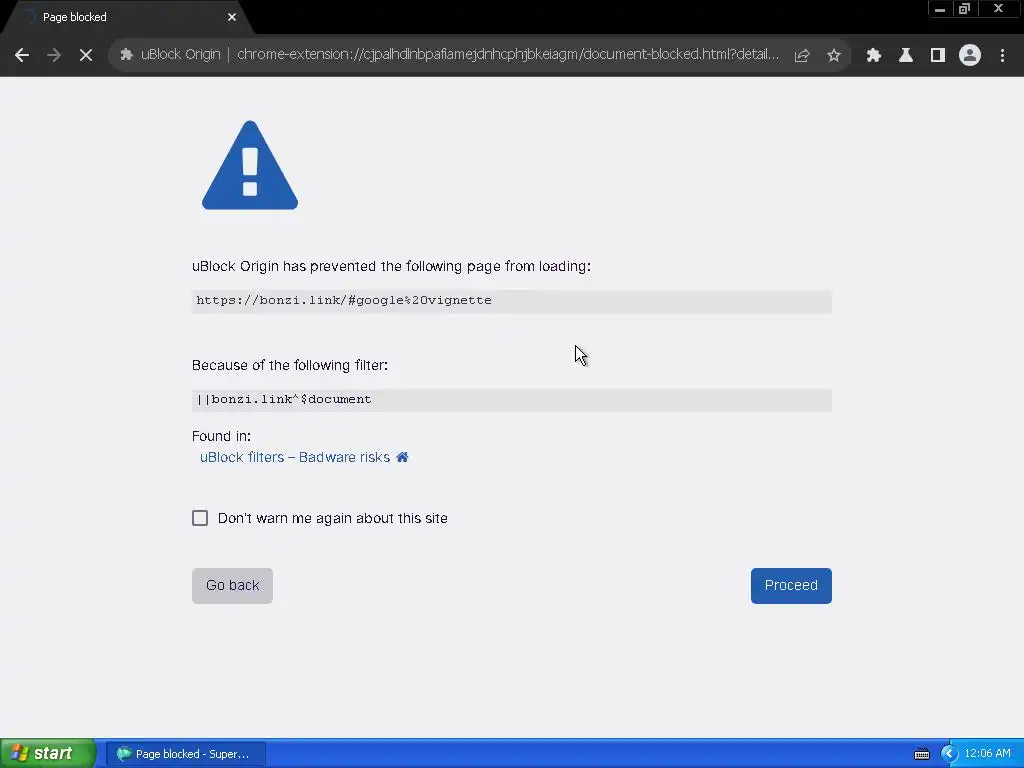This screenshot has width=1024, height=768.
Task: Select the blocked URL bonzi.link text
Action: click(344, 300)
